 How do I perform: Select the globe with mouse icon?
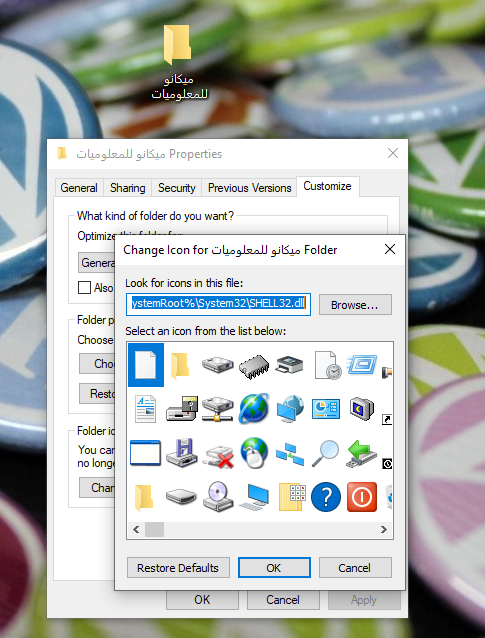pos(254,452)
